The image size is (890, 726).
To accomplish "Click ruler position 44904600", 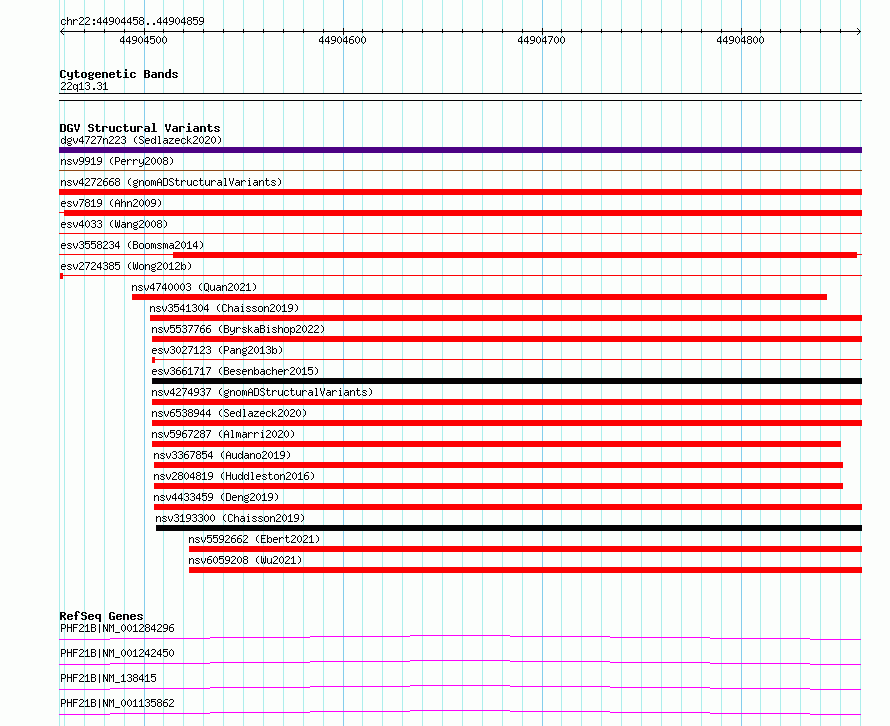I will pos(342,40).
